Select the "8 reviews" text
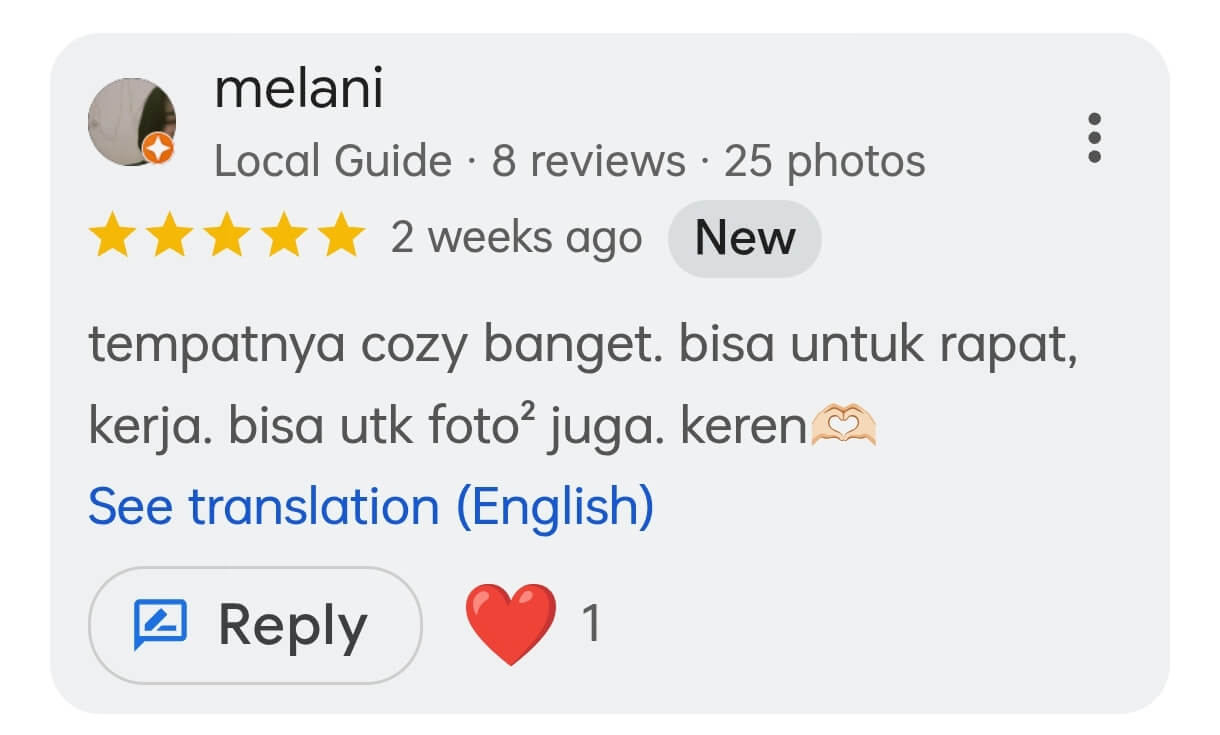The width and height of the screenshot is (1220, 735). coord(588,161)
